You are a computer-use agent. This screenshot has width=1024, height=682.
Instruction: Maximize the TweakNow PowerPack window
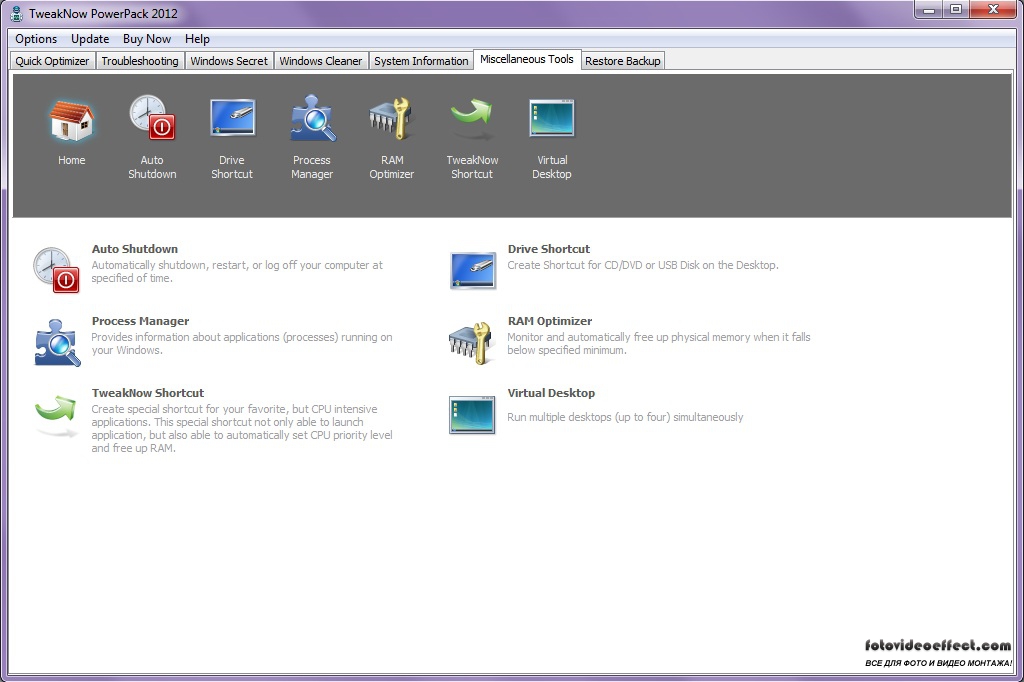(956, 10)
